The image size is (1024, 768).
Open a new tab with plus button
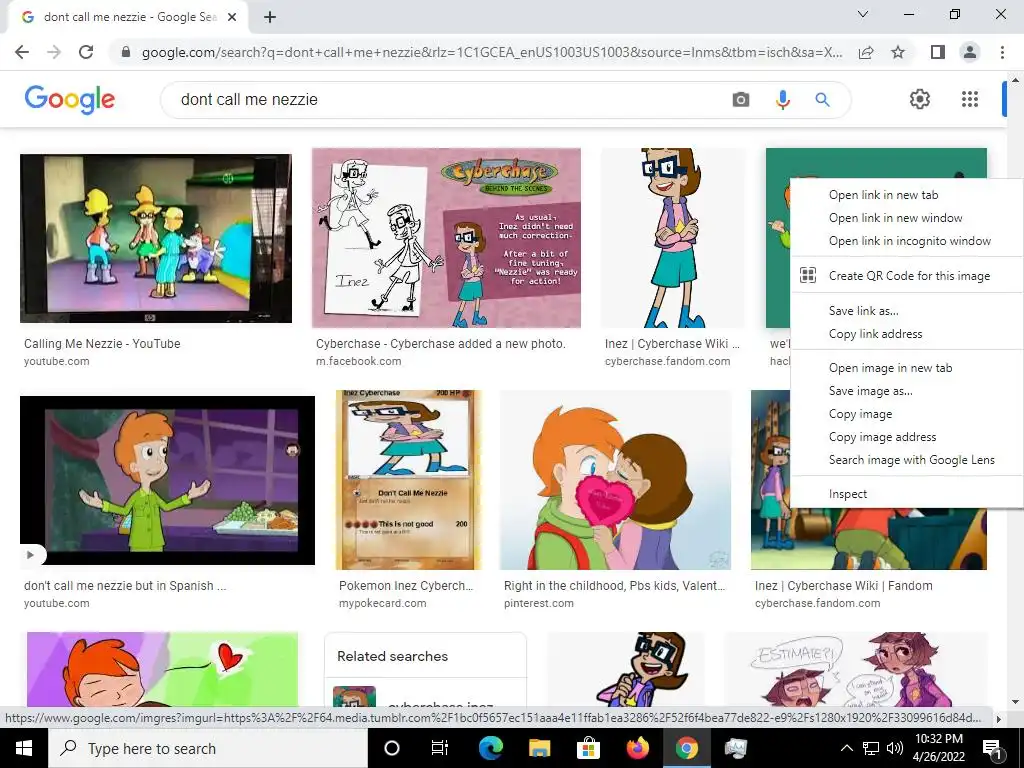(x=270, y=17)
